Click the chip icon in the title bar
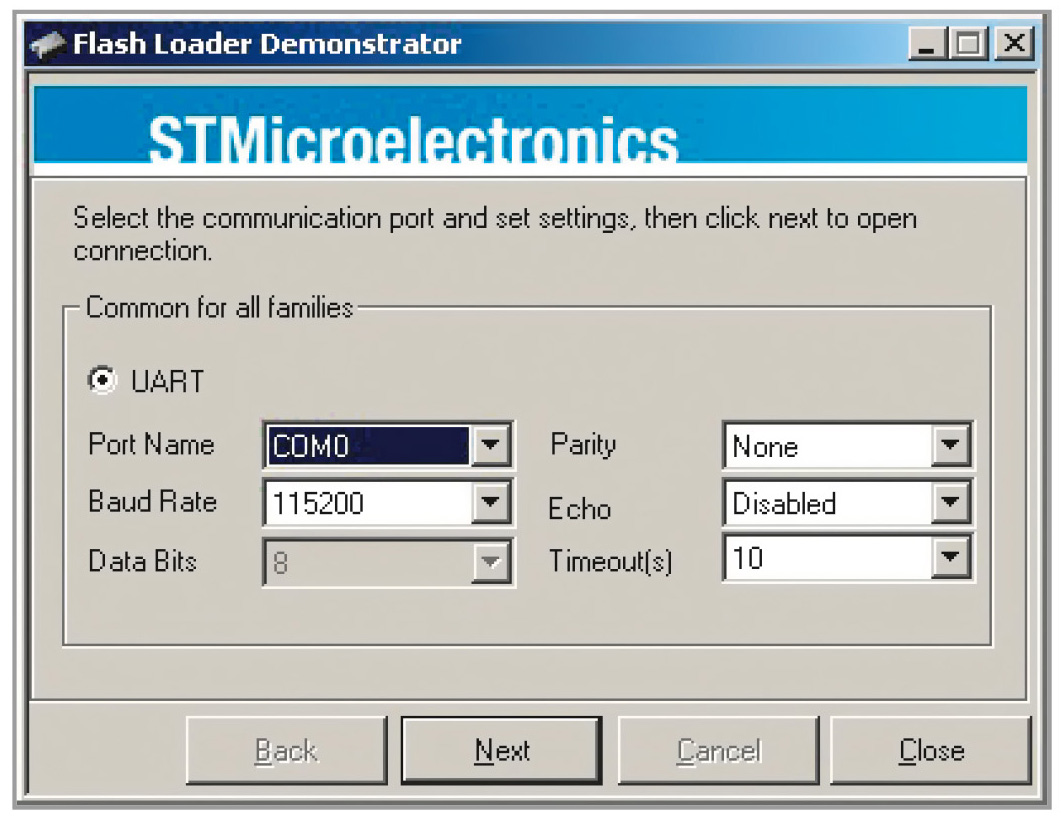The width and height of the screenshot is (1061, 817). [47, 46]
